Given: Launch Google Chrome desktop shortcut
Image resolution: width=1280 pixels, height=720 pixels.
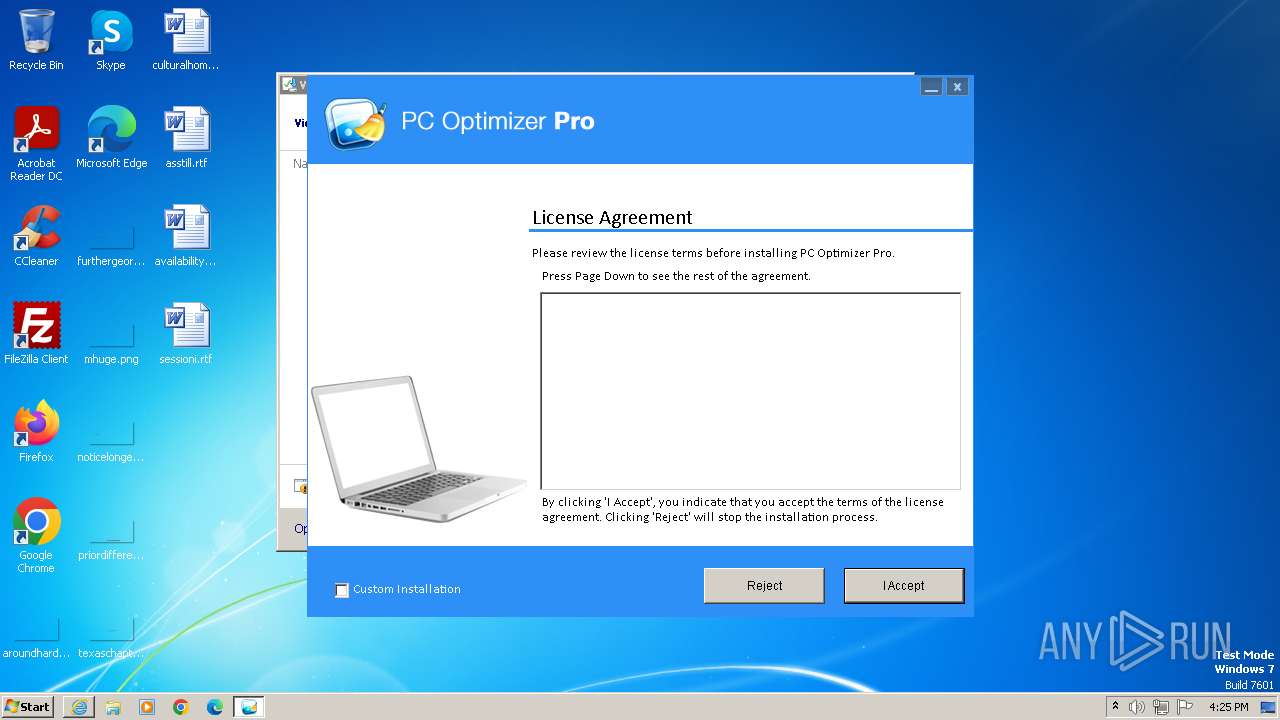Looking at the screenshot, I should (36, 536).
